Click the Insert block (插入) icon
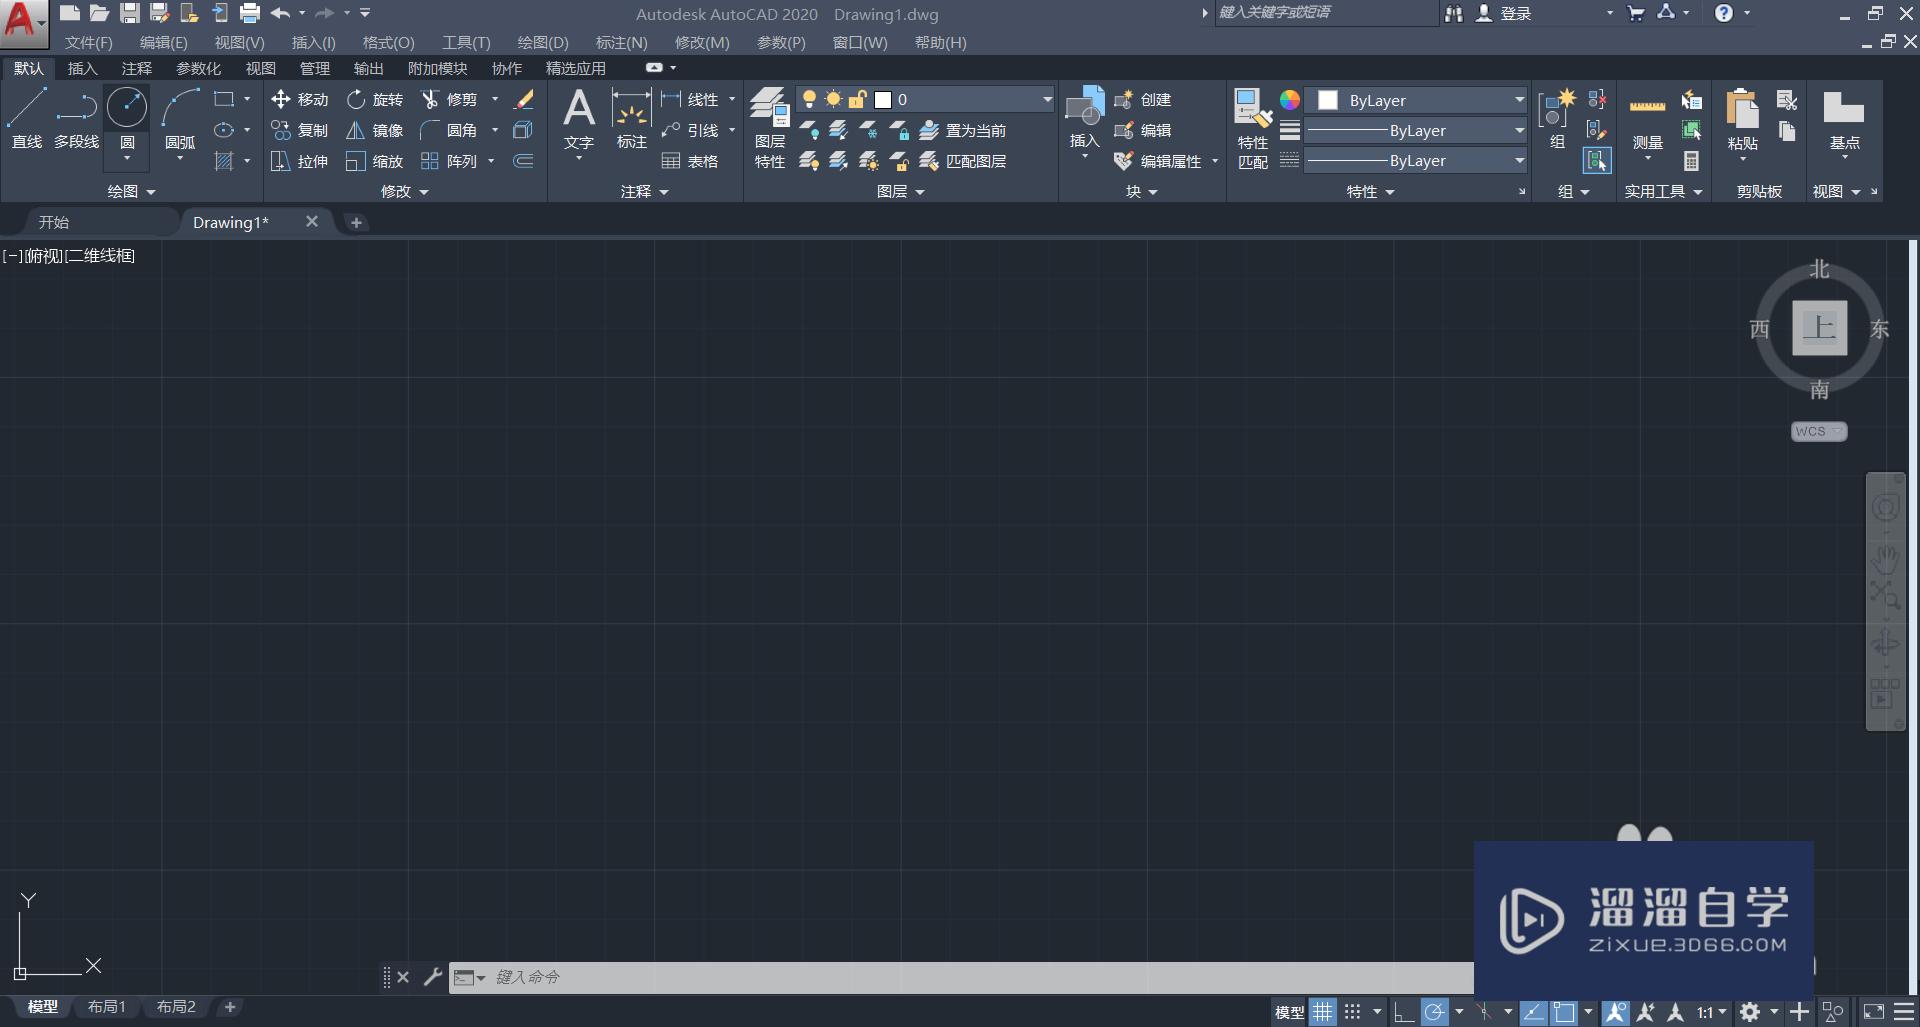 (x=1085, y=119)
